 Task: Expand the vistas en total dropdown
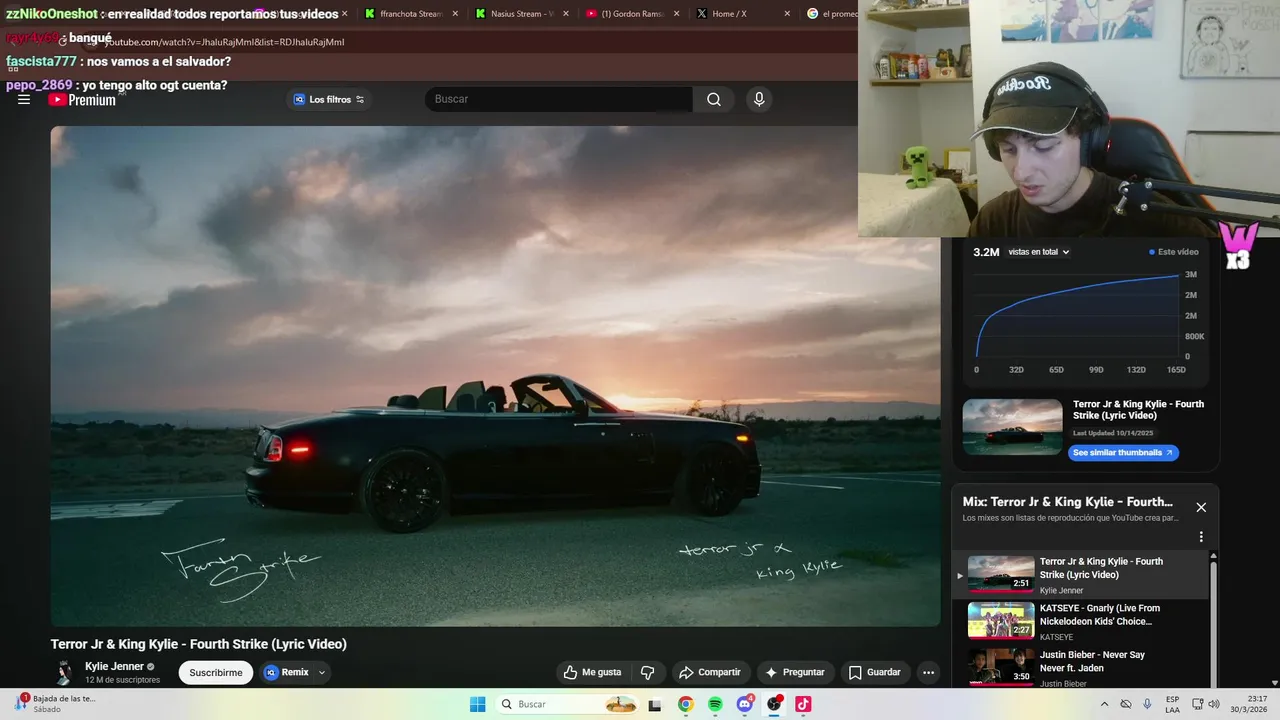1039,252
